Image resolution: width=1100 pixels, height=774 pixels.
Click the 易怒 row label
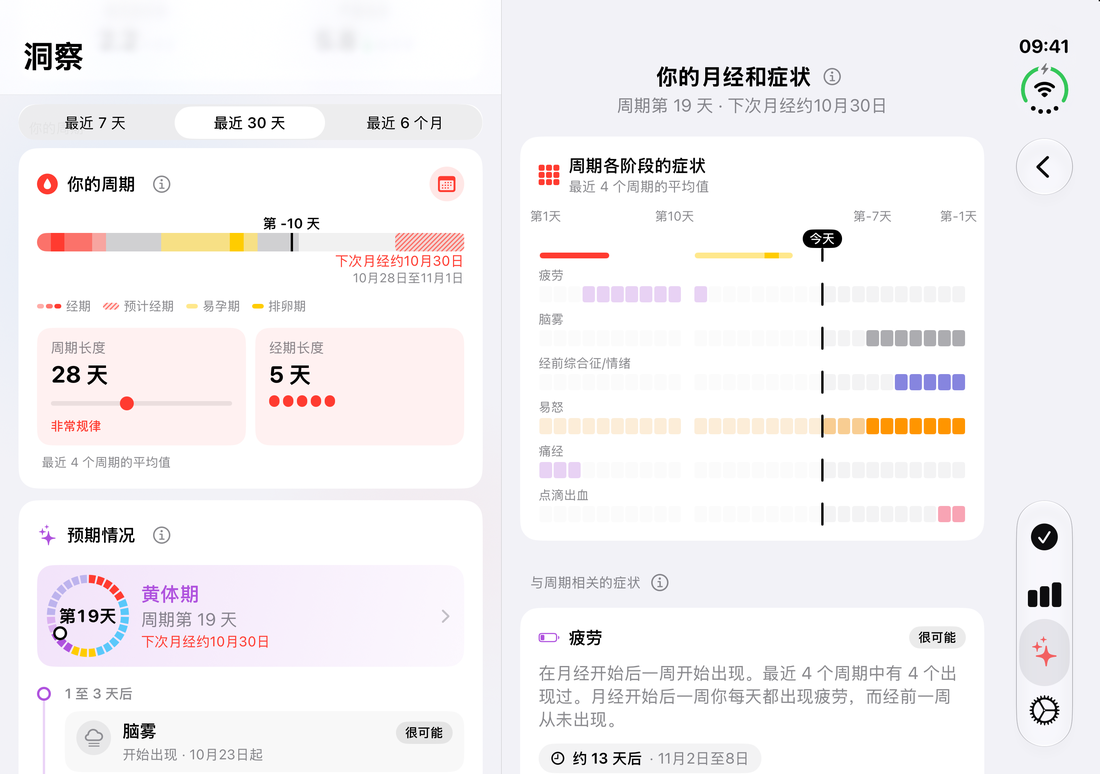click(551, 407)
